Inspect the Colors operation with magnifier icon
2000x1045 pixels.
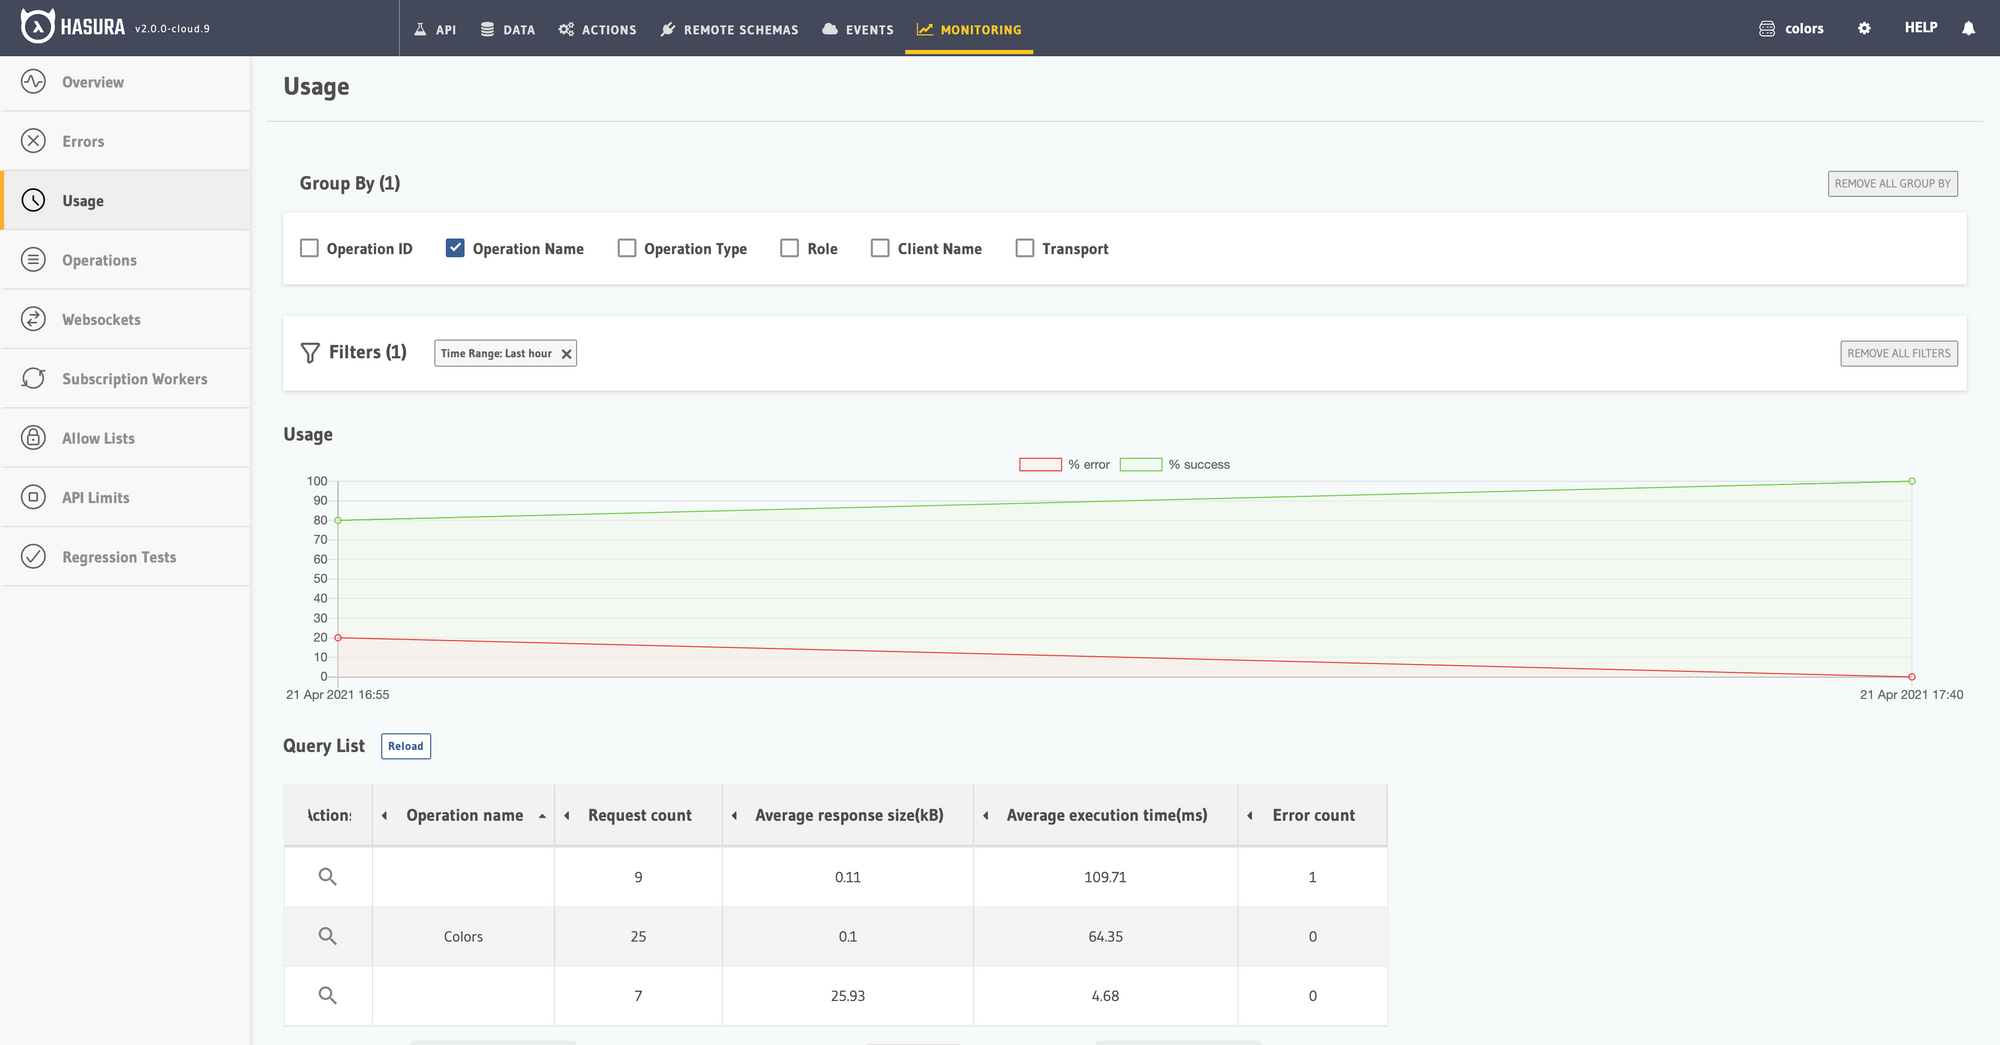click(327, 936)
